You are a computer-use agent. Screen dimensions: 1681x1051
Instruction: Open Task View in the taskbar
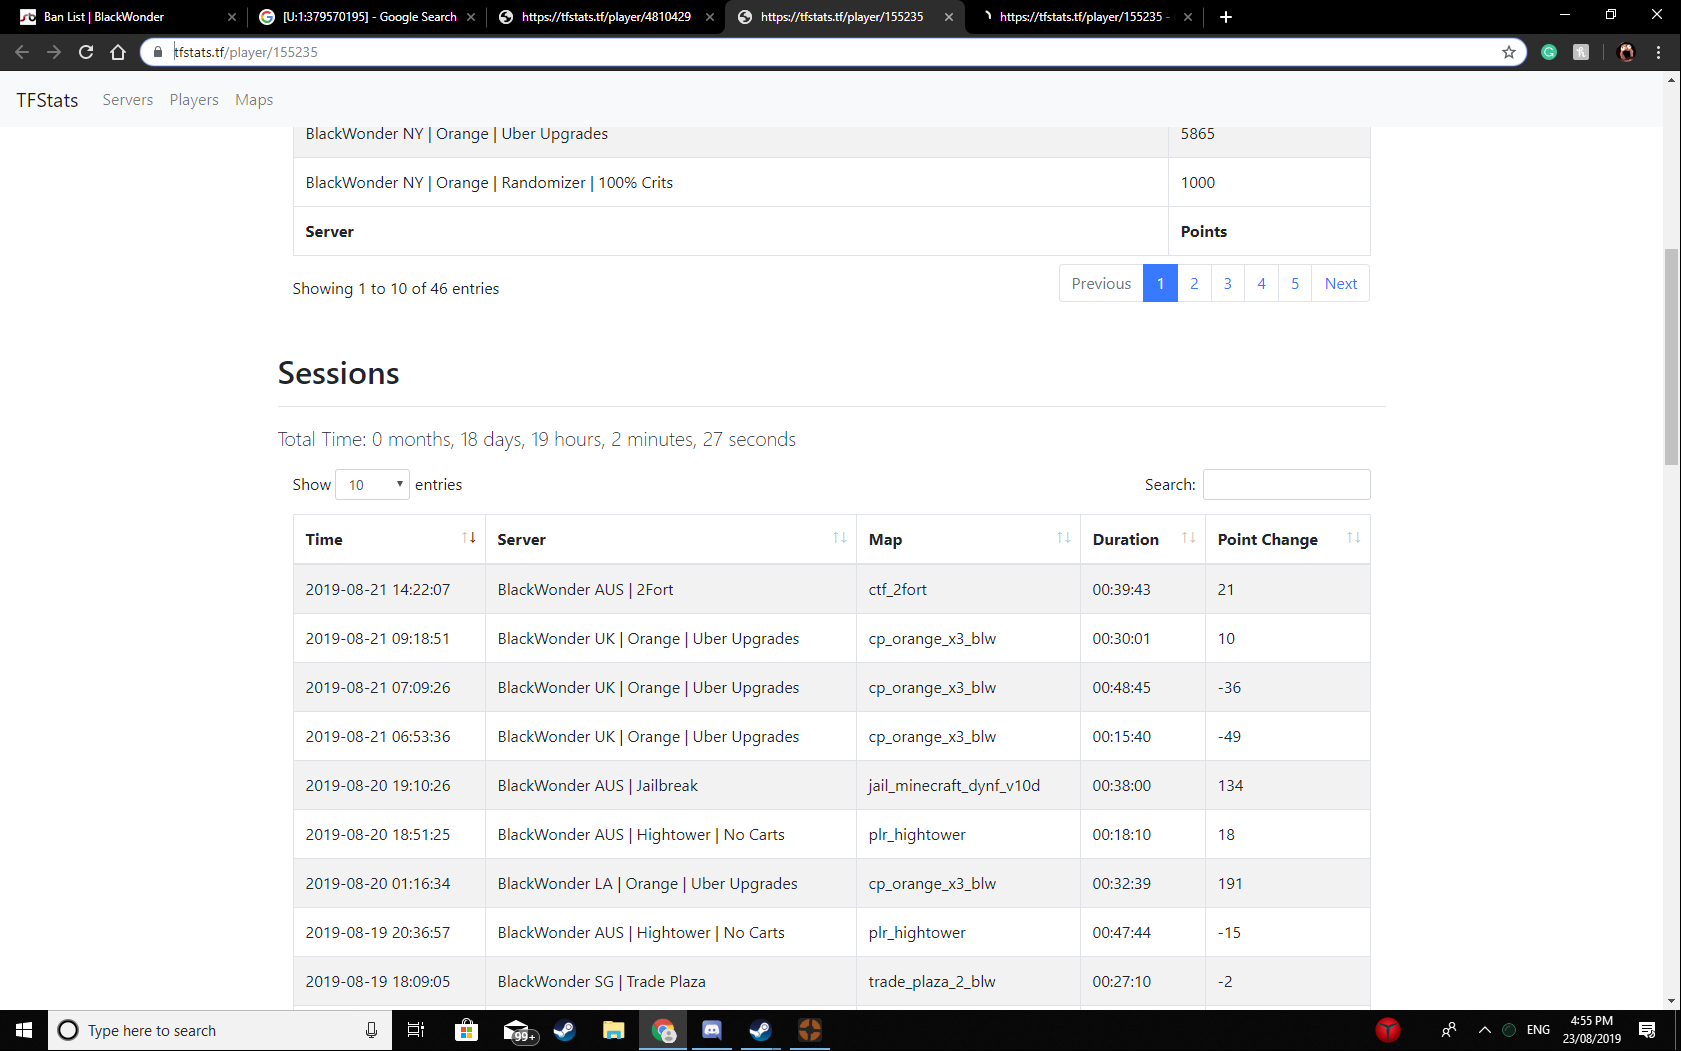tap(416, 1030)
